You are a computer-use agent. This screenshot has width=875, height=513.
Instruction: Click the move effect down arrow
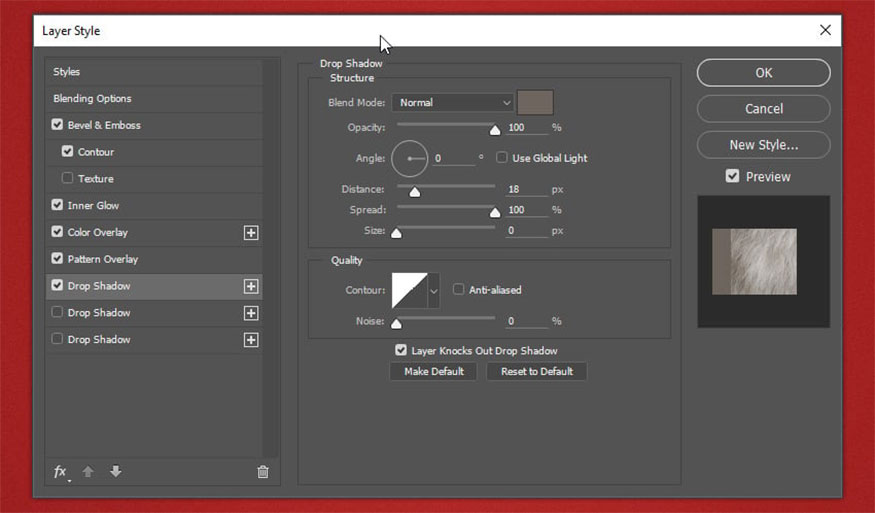pyautogui.click(x=116, y=472)
